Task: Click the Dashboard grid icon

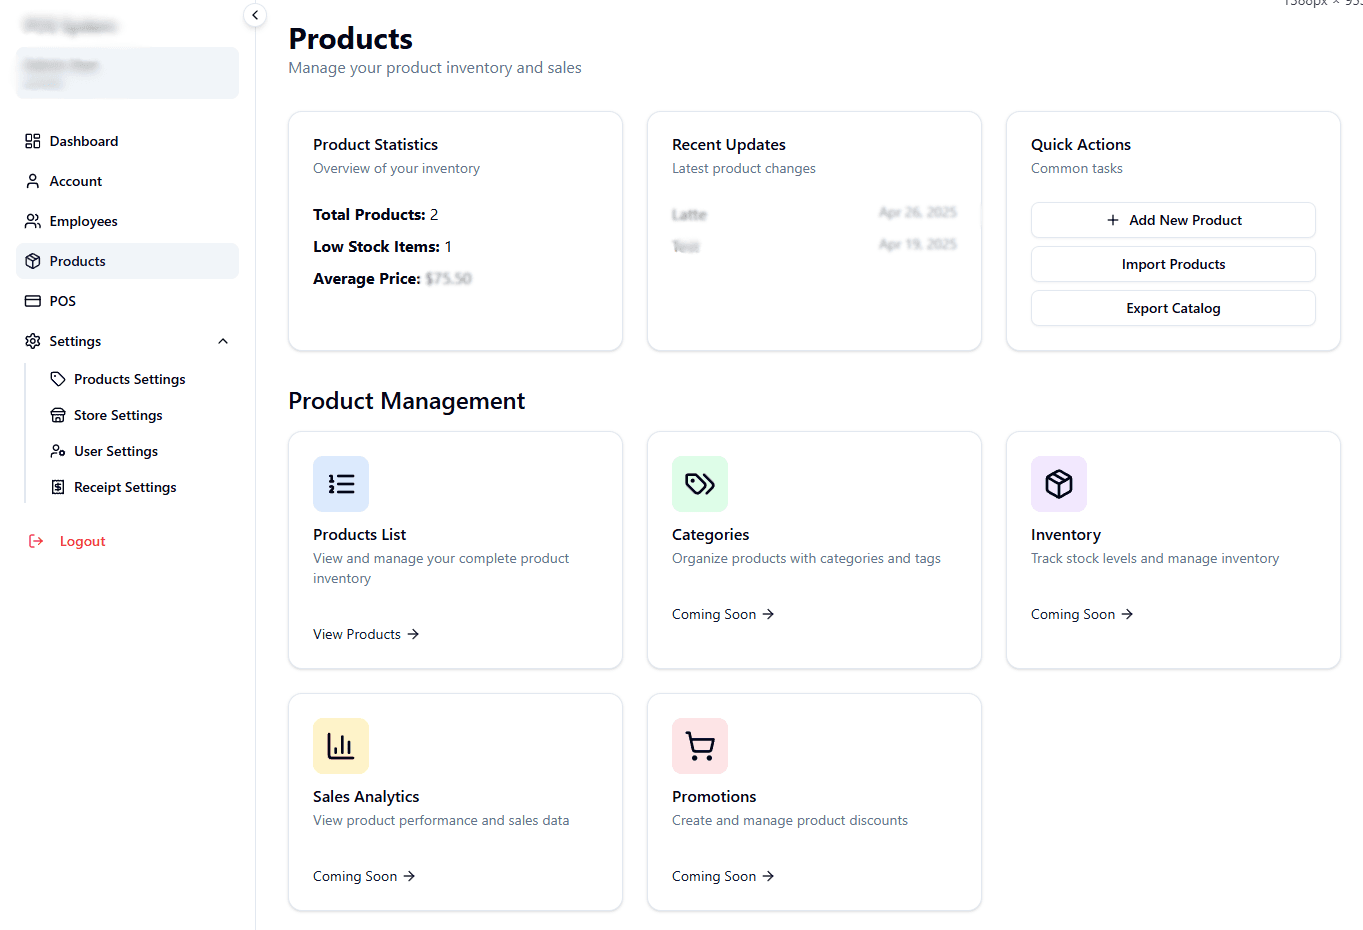Action: [x=33, y=141]
